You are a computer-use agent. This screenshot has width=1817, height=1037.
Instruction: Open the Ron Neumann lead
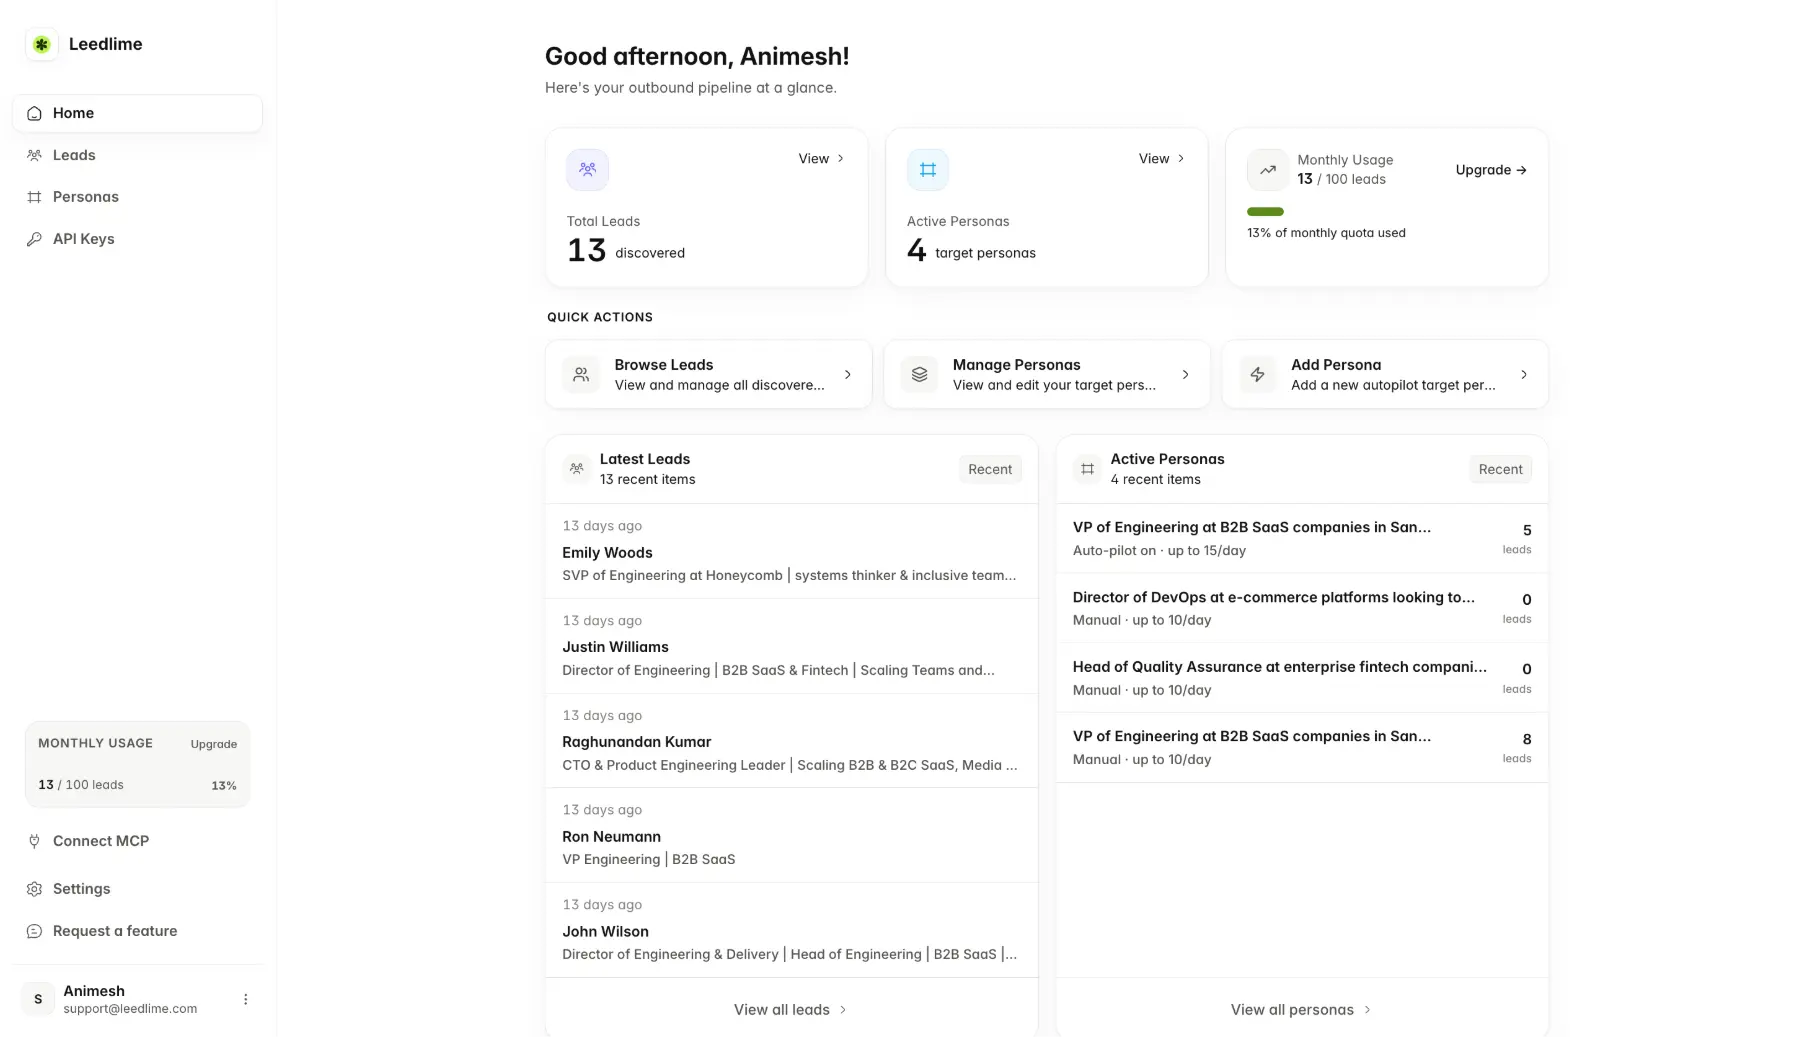coord(791,835)
